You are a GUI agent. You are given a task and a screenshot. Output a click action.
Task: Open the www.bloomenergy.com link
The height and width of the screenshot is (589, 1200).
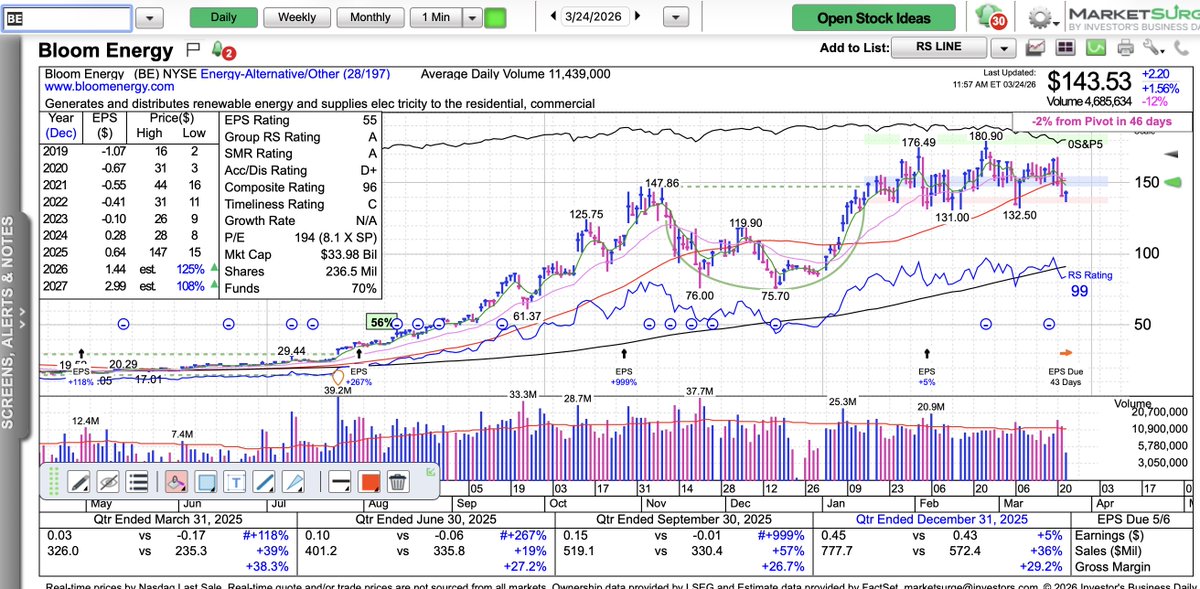coord(110,87)
